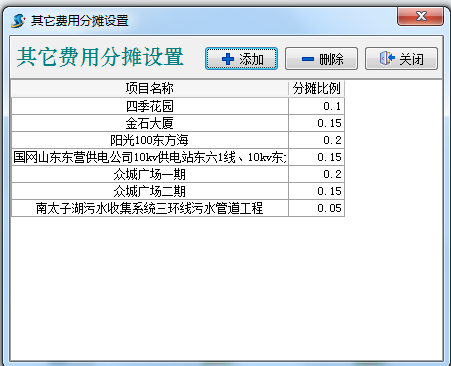Select the 四季花园 row

point(178,106)
